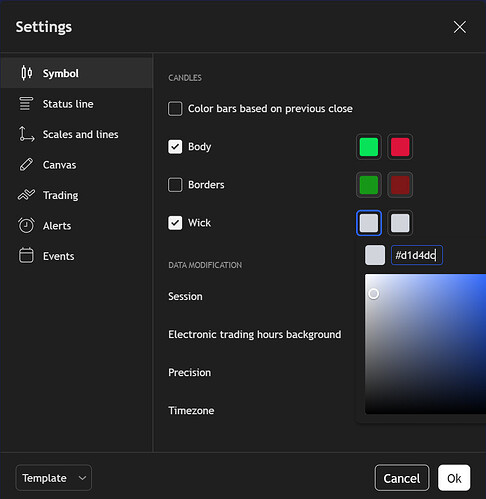Click the Session label

185,296
